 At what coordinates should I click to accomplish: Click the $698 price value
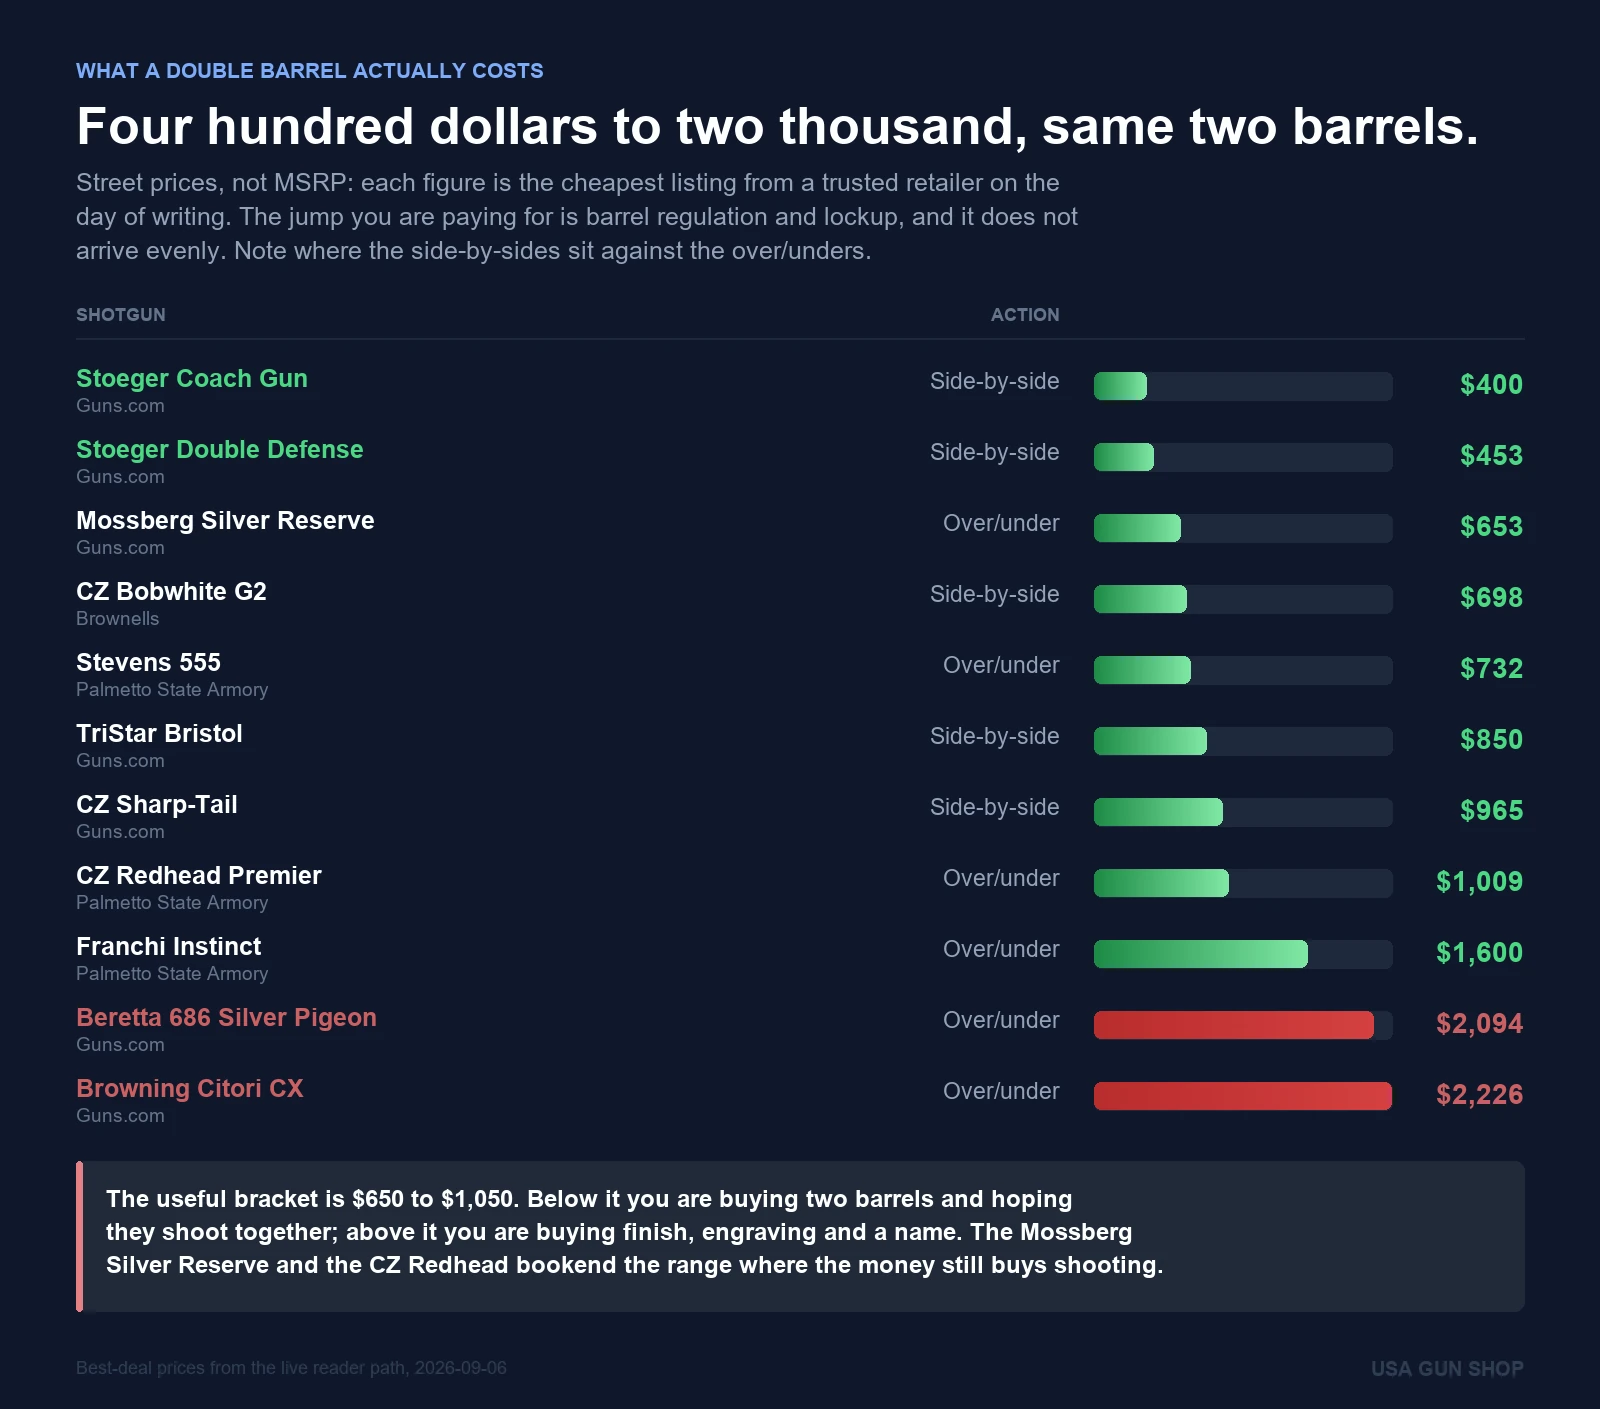pyautogui.click(x=1491, y=598)
